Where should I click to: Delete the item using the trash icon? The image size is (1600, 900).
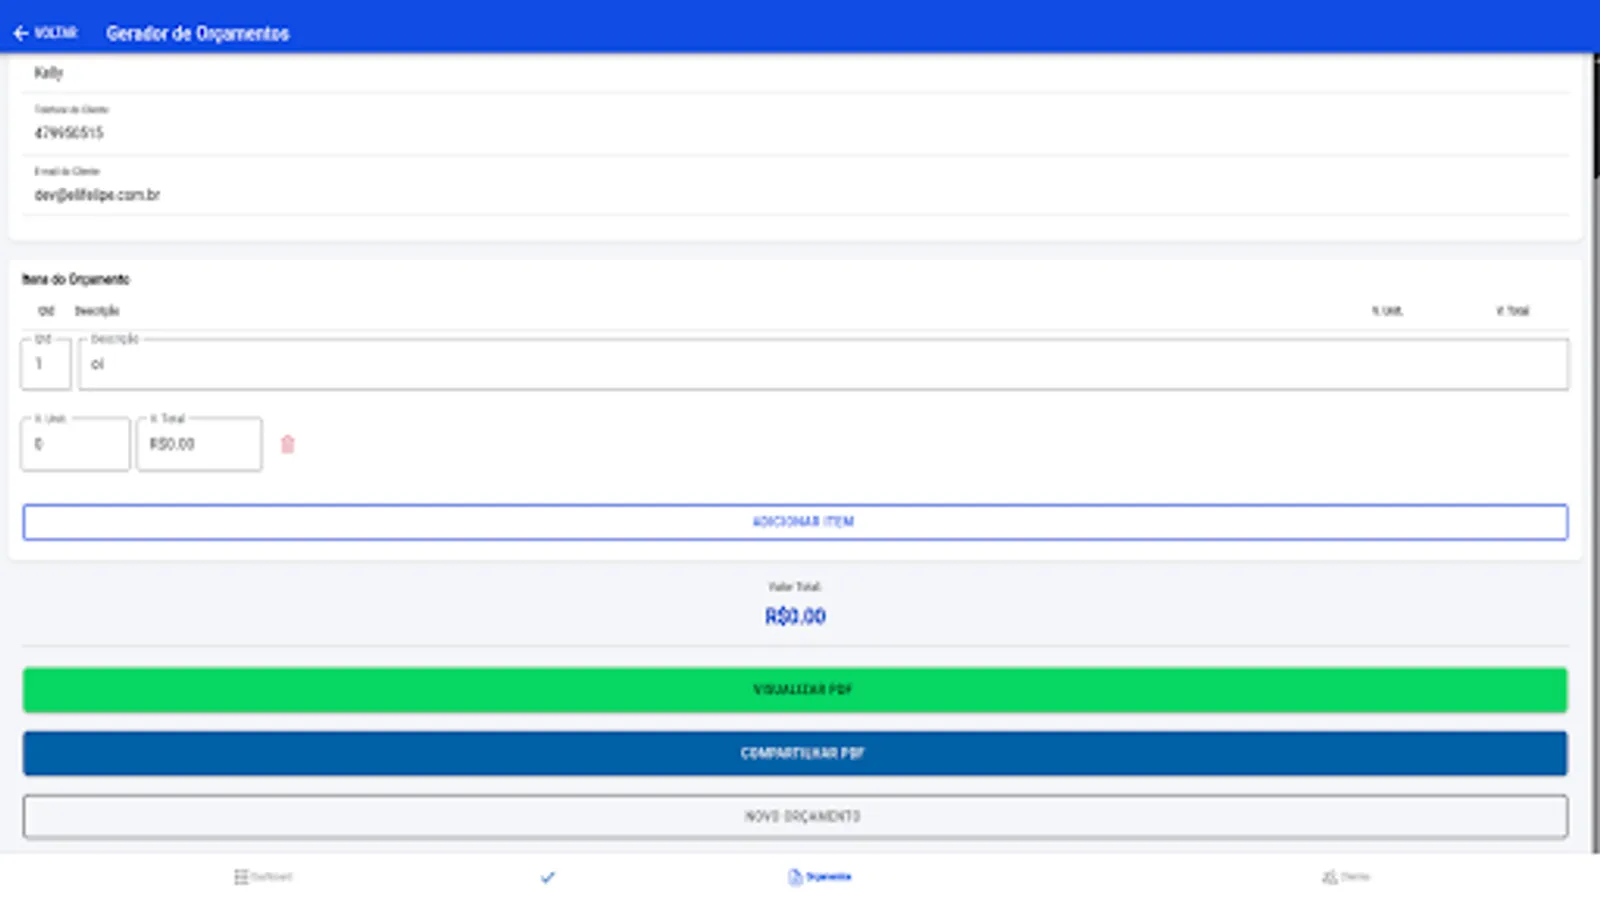[x=287, y=444]
